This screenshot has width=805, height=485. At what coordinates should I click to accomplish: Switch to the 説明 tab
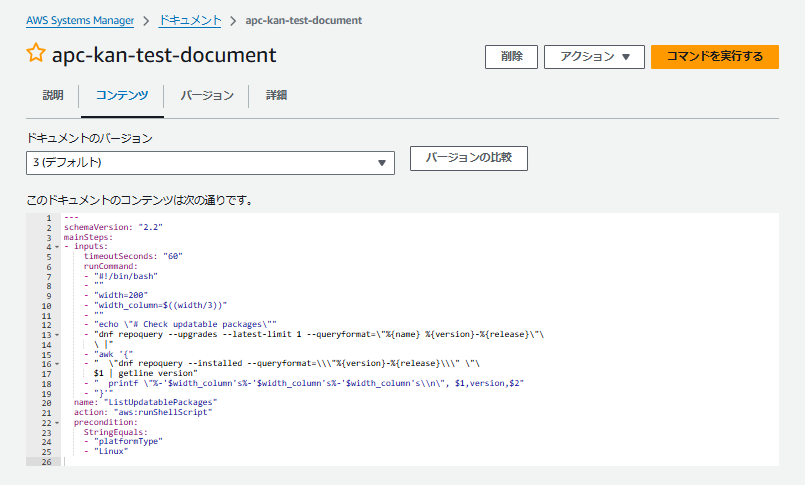pyautogui.click(x=53, y=95)
